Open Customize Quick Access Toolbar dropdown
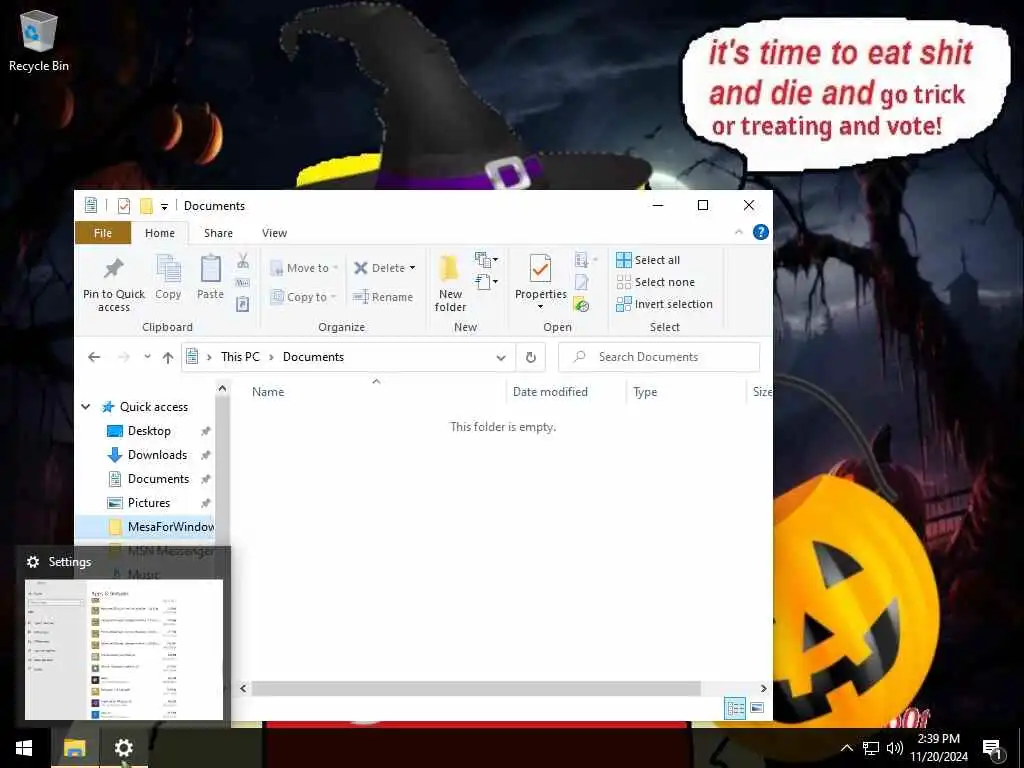The image size is (1024, 768). [x=165, y=207]
